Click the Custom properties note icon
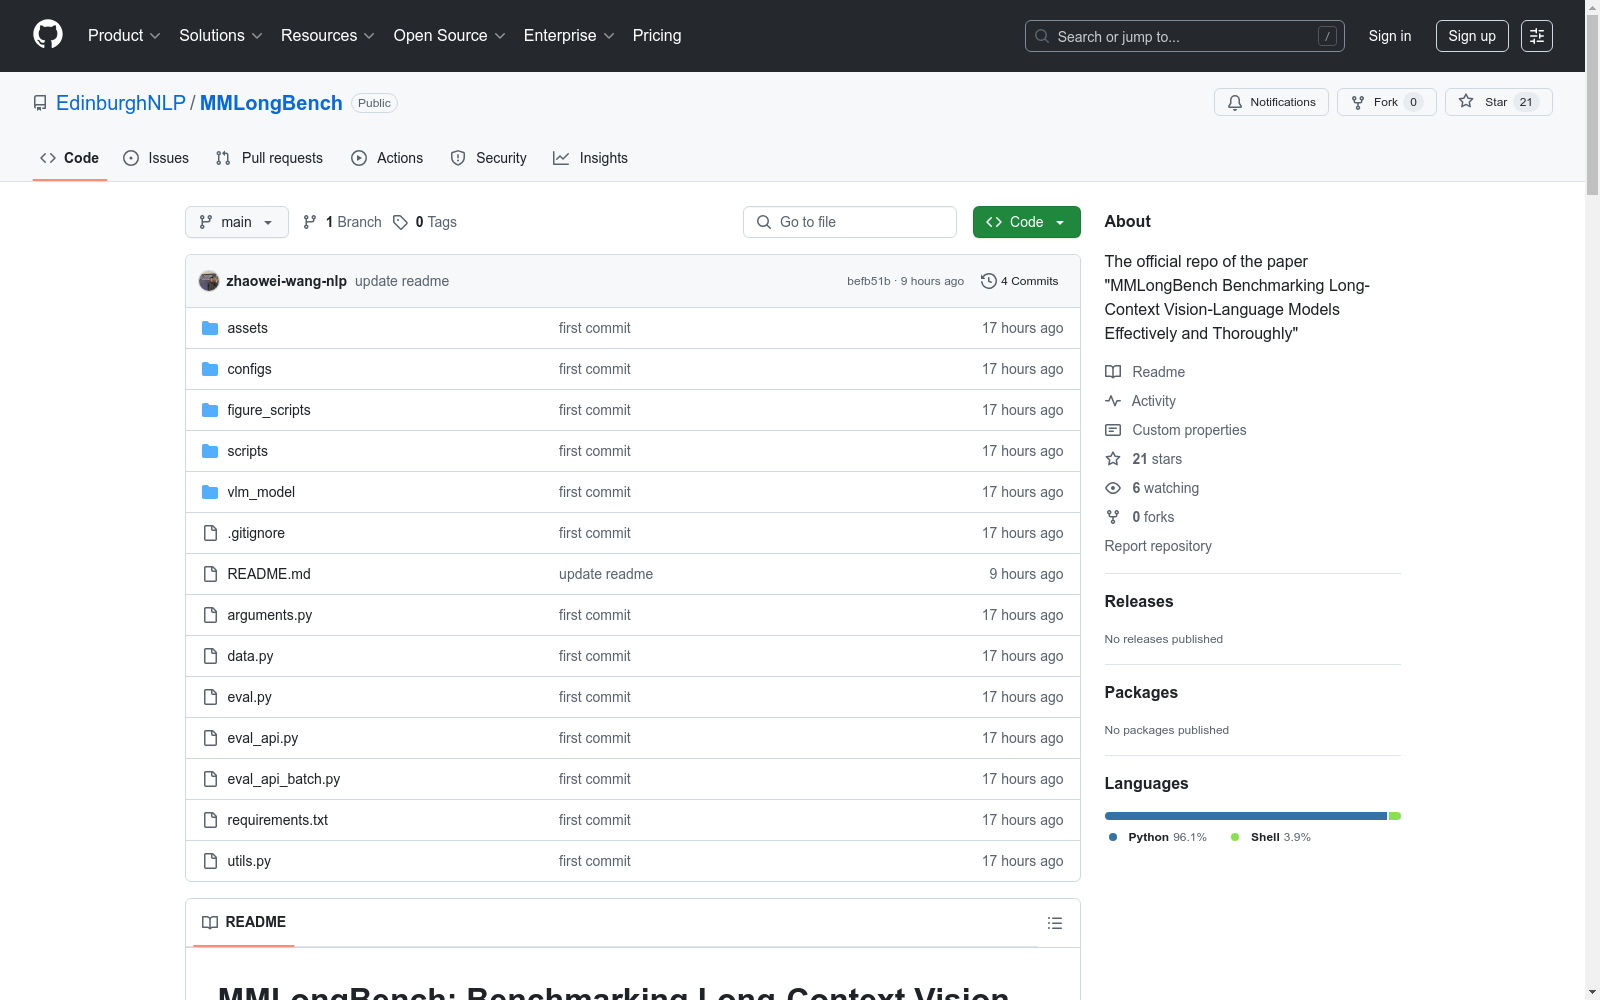Screen dimensions: 1600x1000 [1113, 430]
